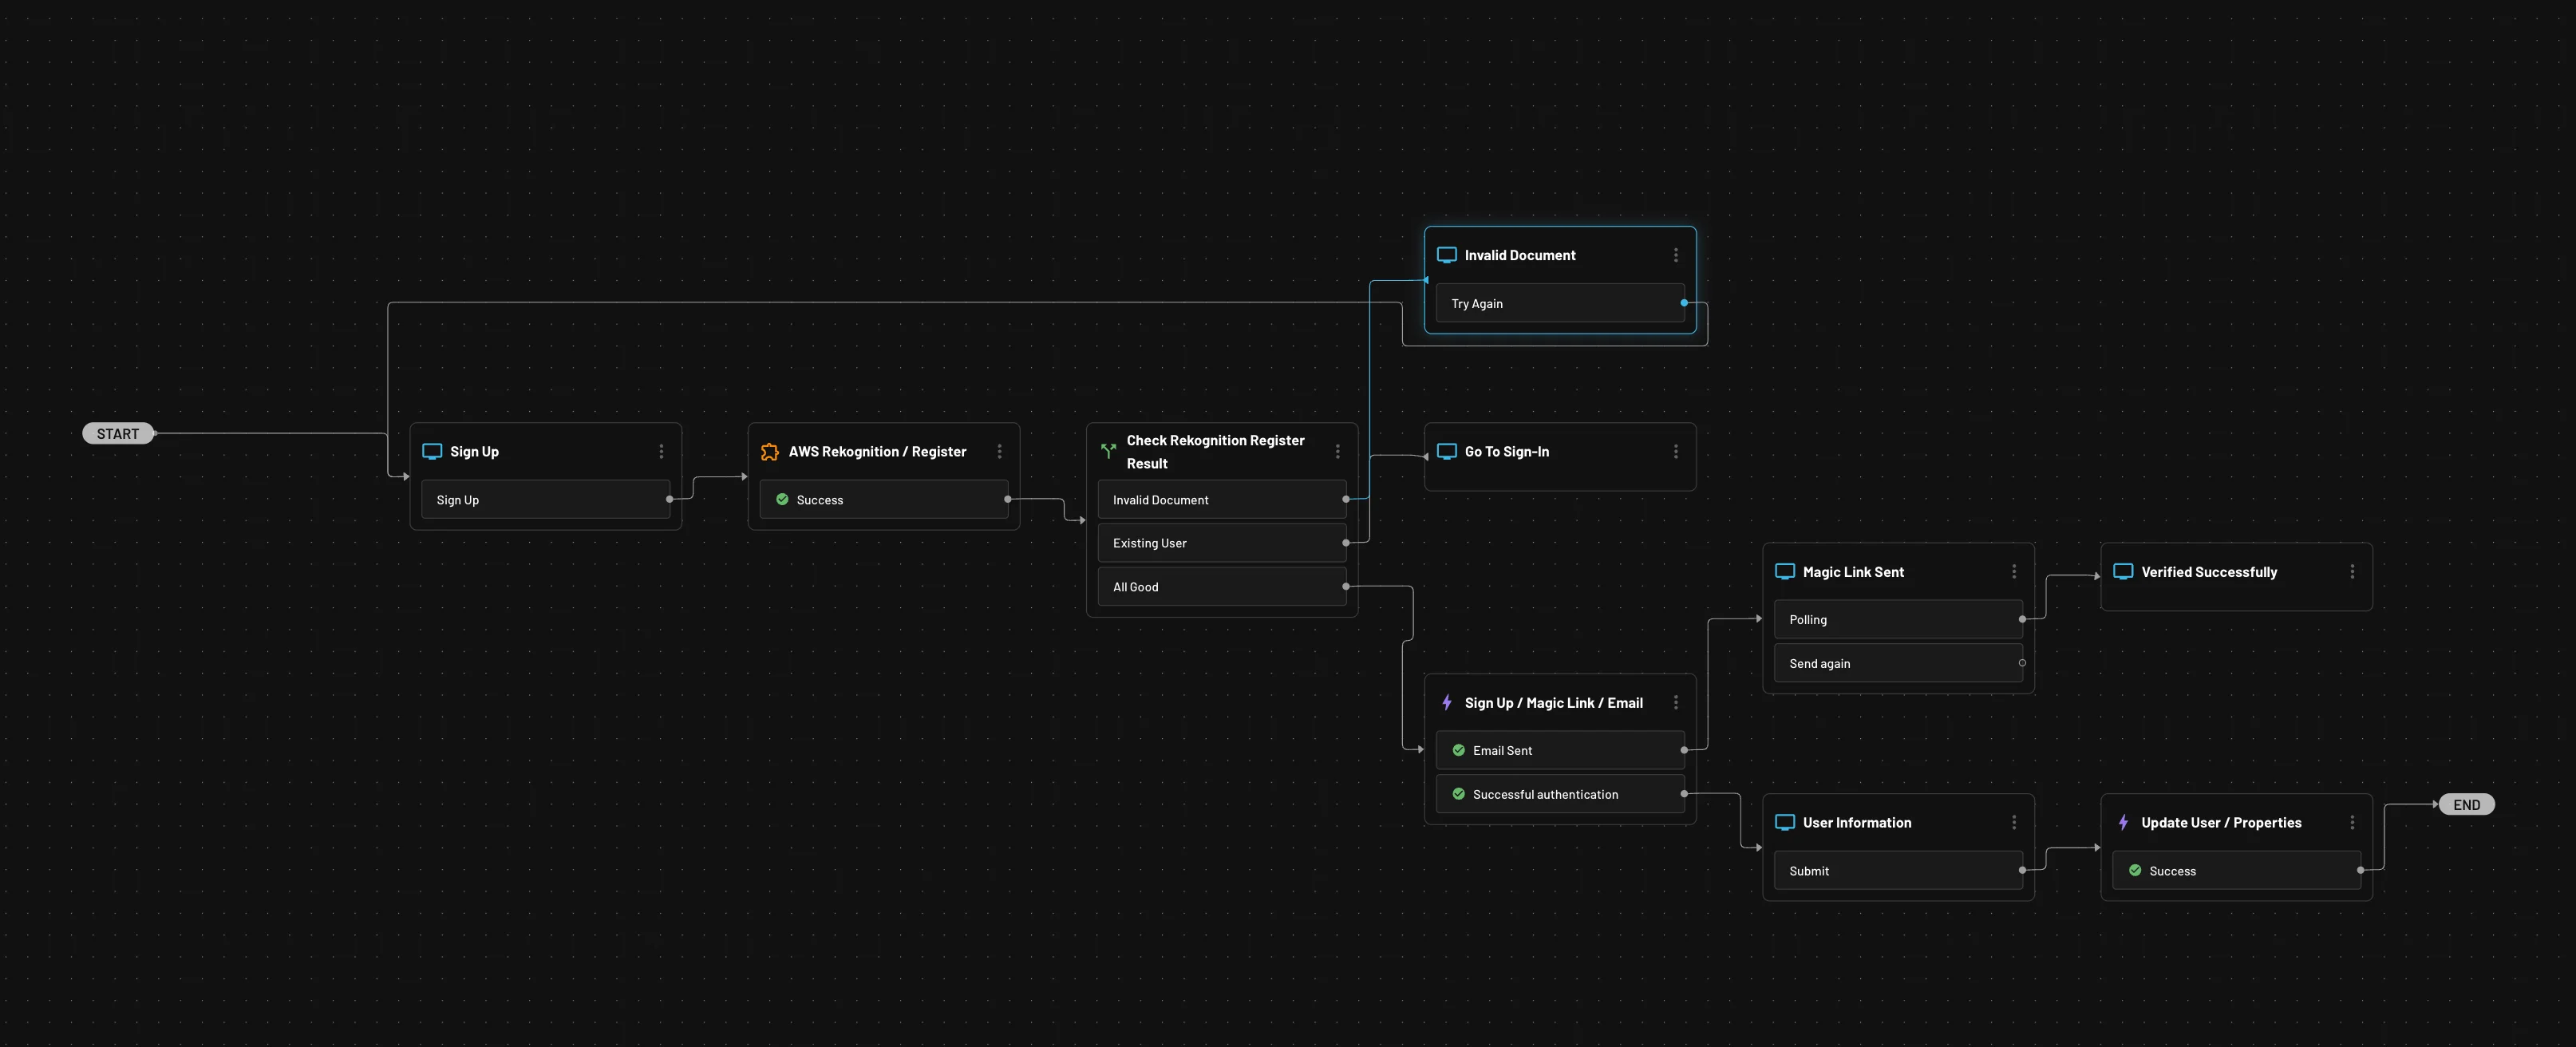The height and width of the screenshot is (1047, 2576).
Task: Click the Magic Link Email lightning icon
Action: 1446,703
